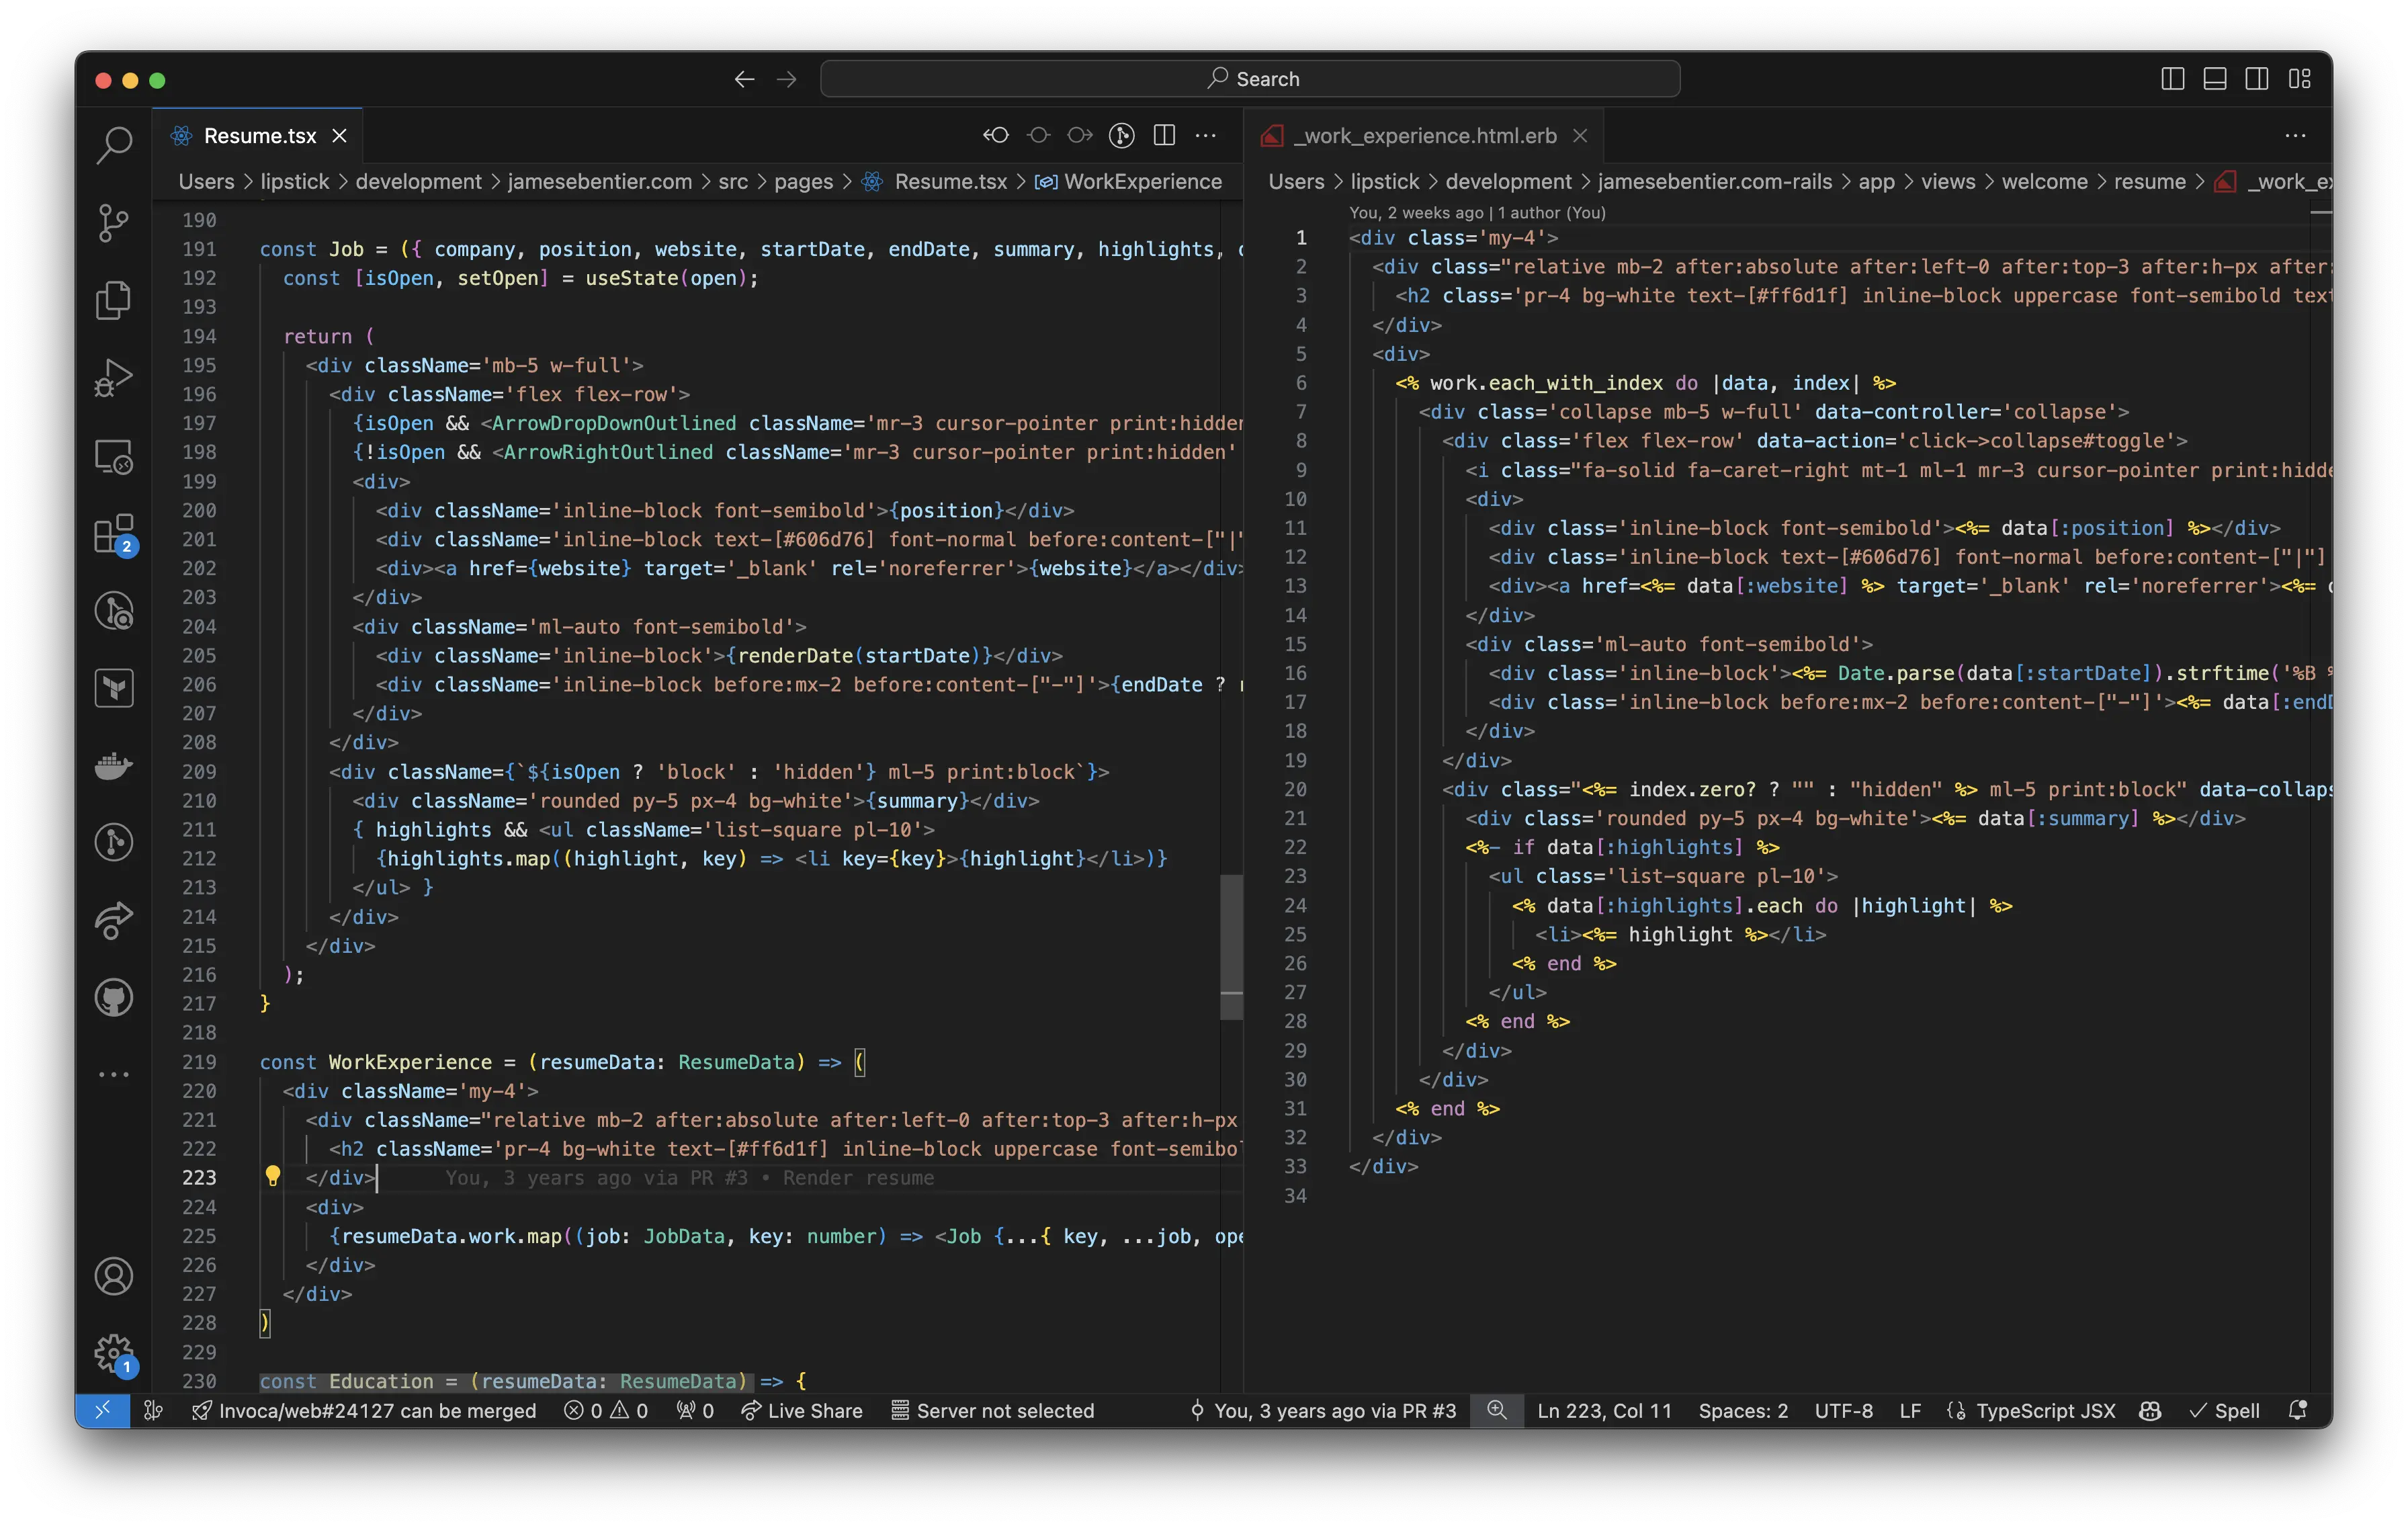Screen dimensions: 2408x1528
Task: Click the Search command center field
Action: click(1250, 79)
